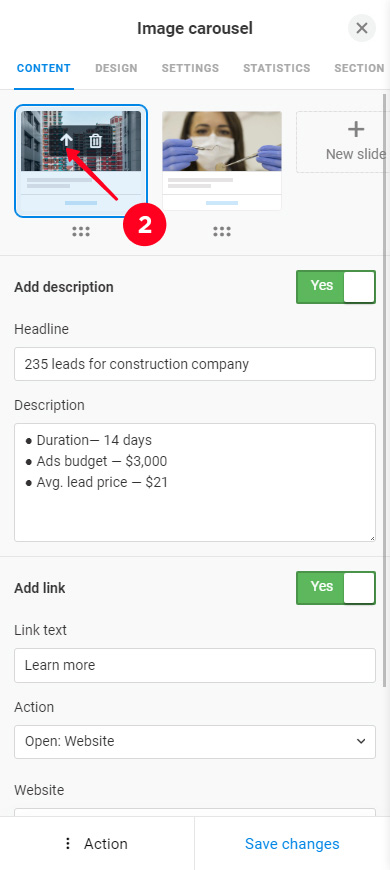Click the drag handle dots under second slide
Image resolution: width=390 pixels, height=870 pixels.
[222, 232]
